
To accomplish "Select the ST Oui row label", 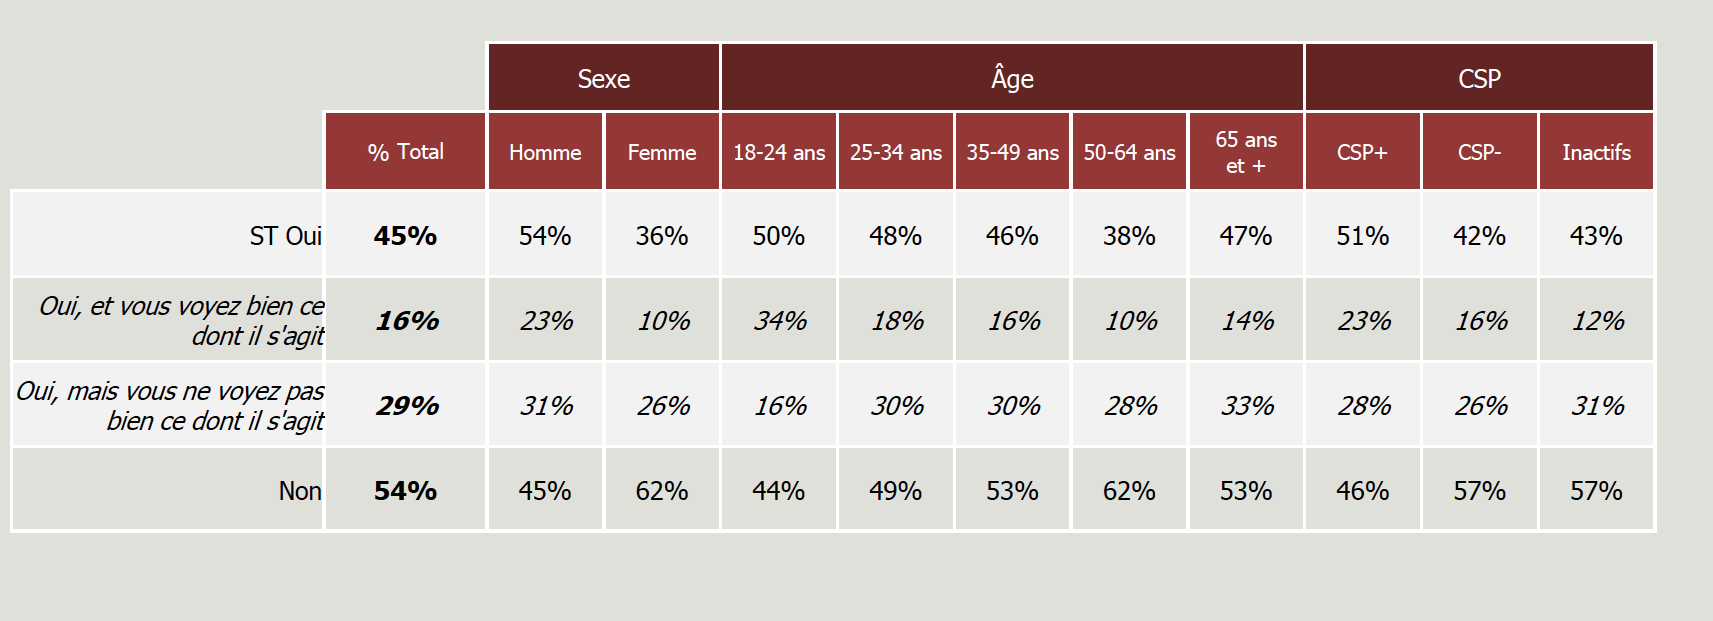I will pos(285,236).
